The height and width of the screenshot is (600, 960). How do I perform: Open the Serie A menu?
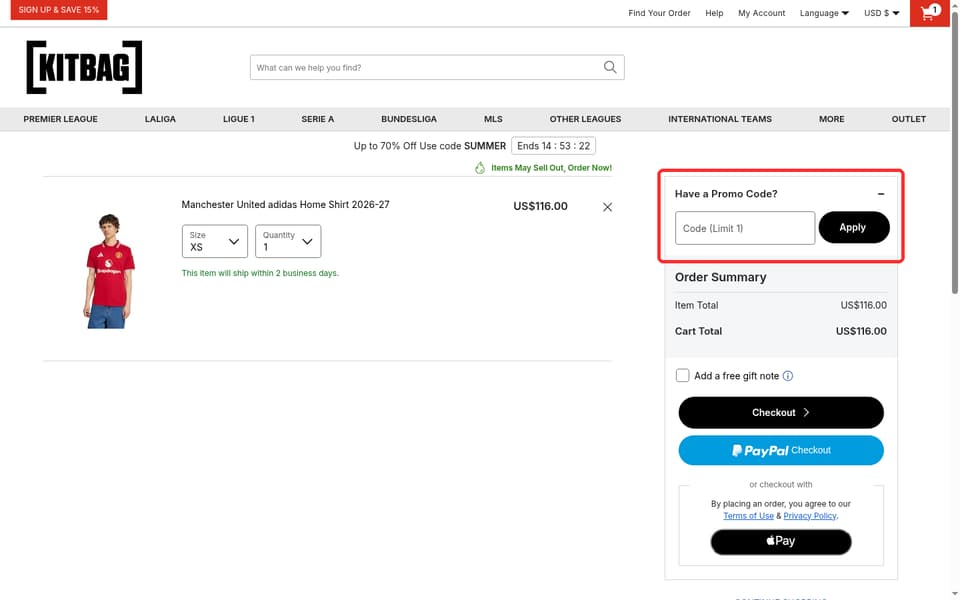pos(318,119)
